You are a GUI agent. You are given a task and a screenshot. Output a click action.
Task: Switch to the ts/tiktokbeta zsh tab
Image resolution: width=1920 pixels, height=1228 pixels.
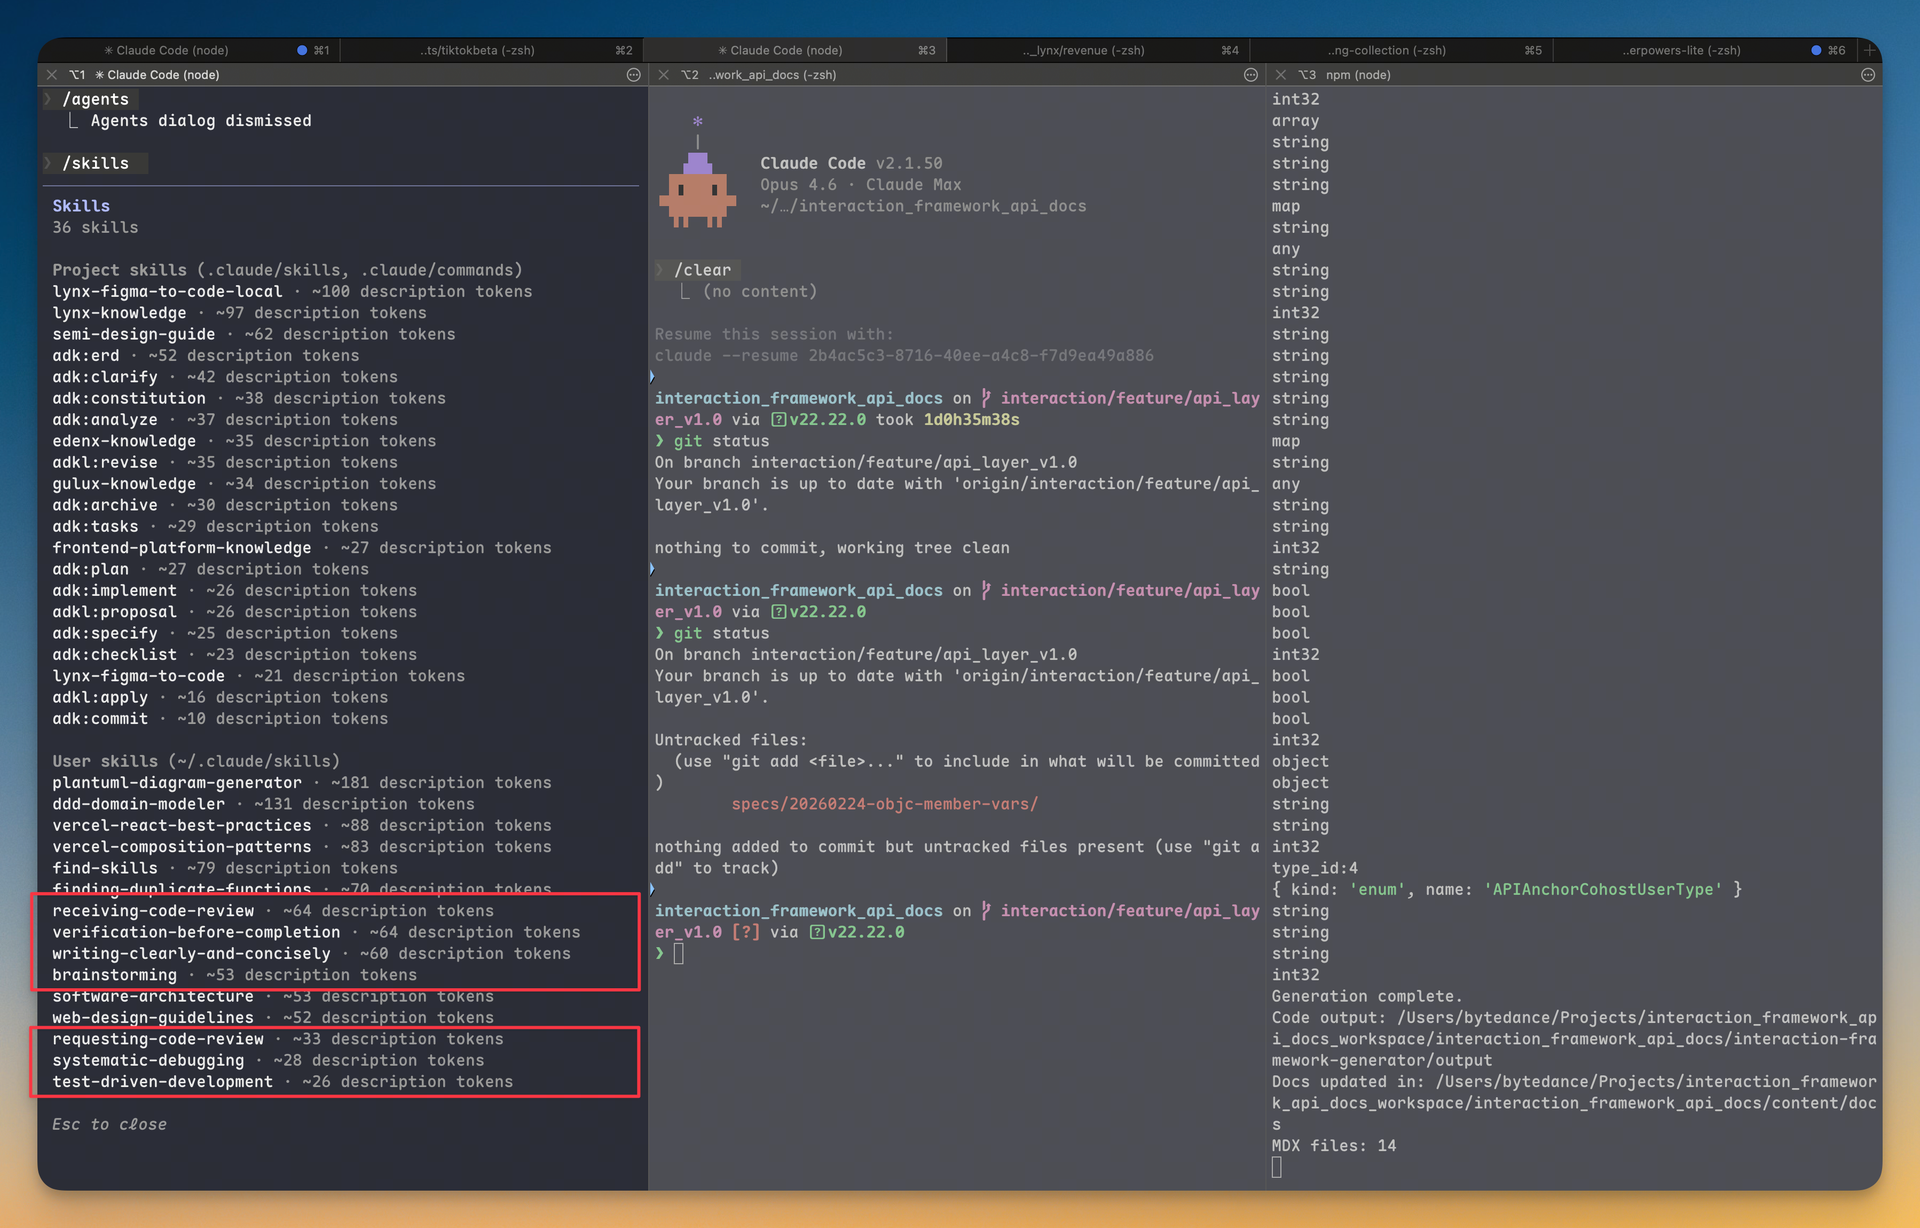click(x=477, y=50)
